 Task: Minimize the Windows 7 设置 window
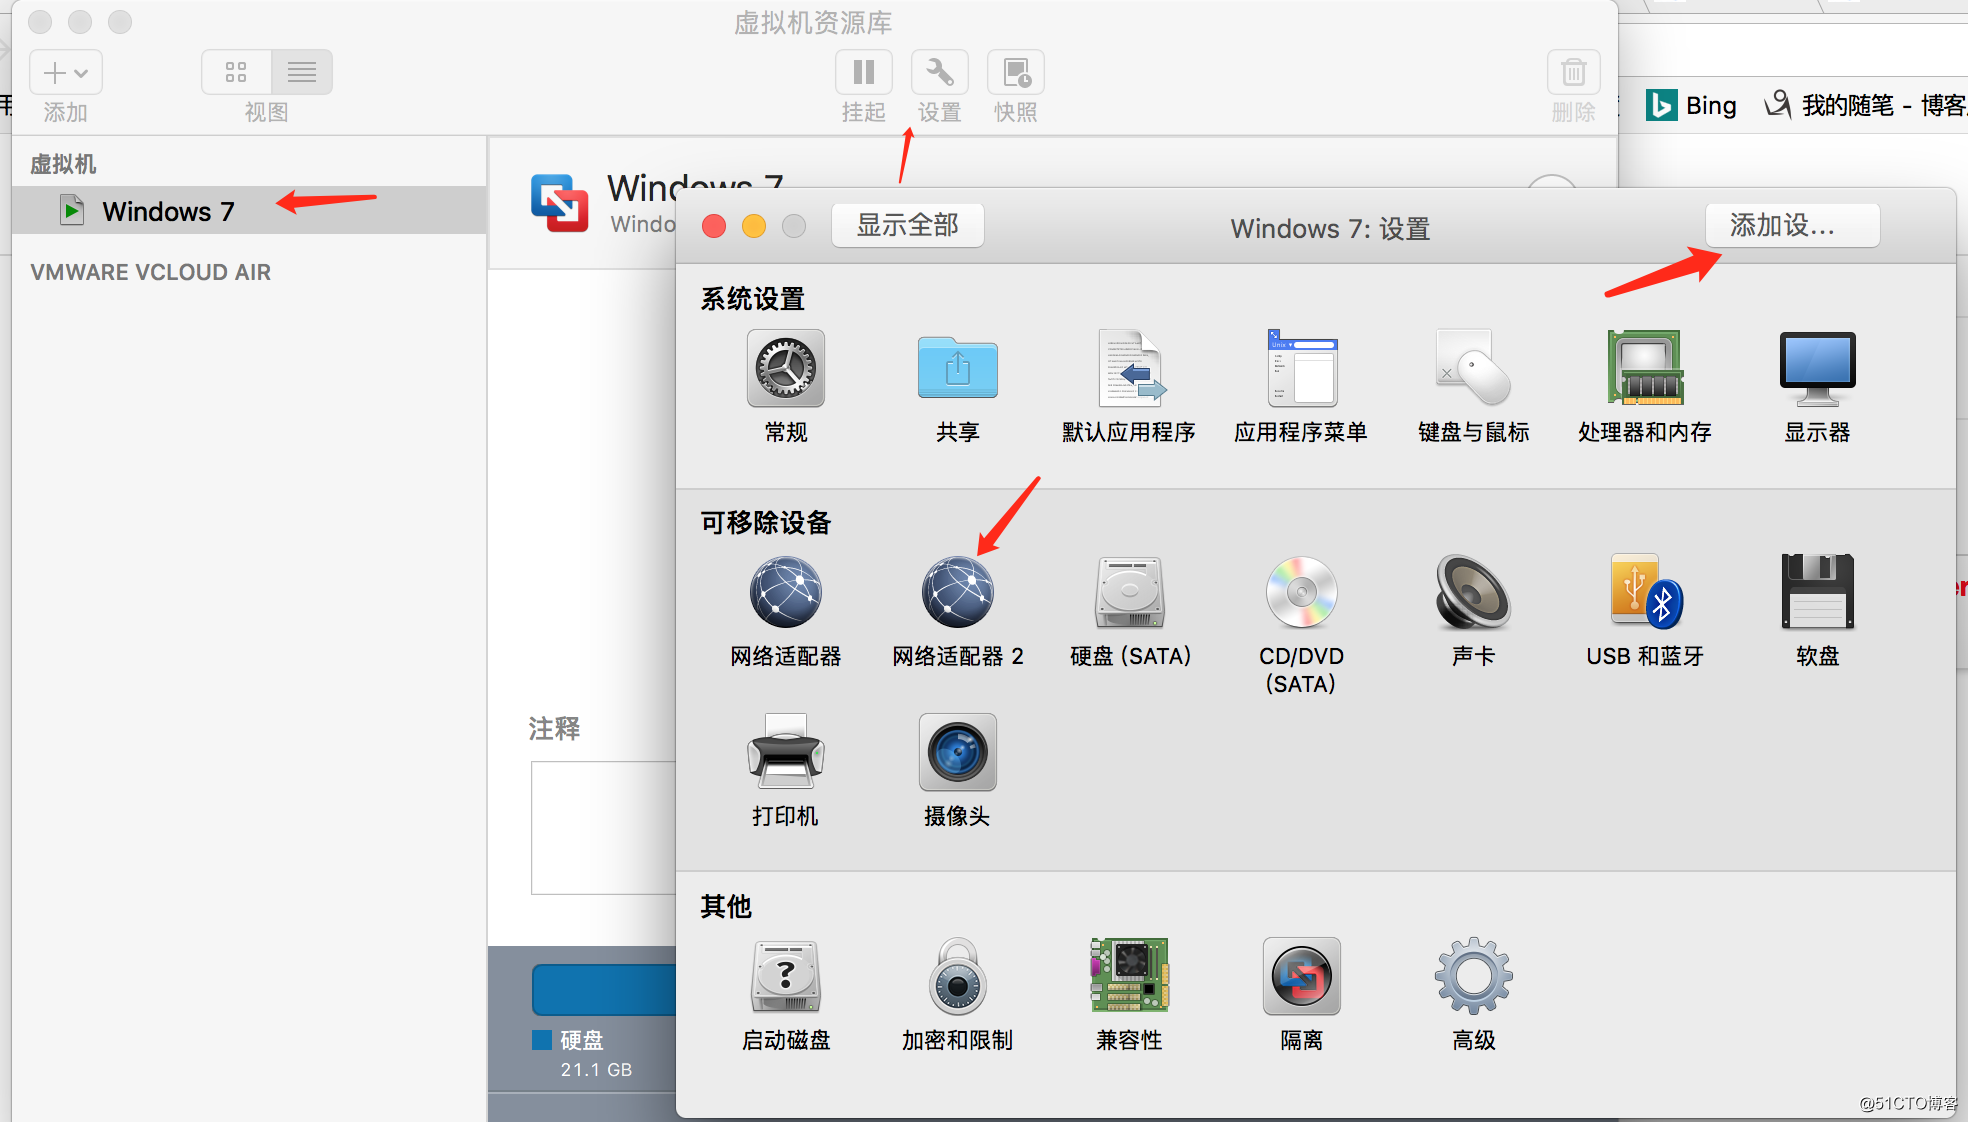pyautogui.click(x=754, y=226)
